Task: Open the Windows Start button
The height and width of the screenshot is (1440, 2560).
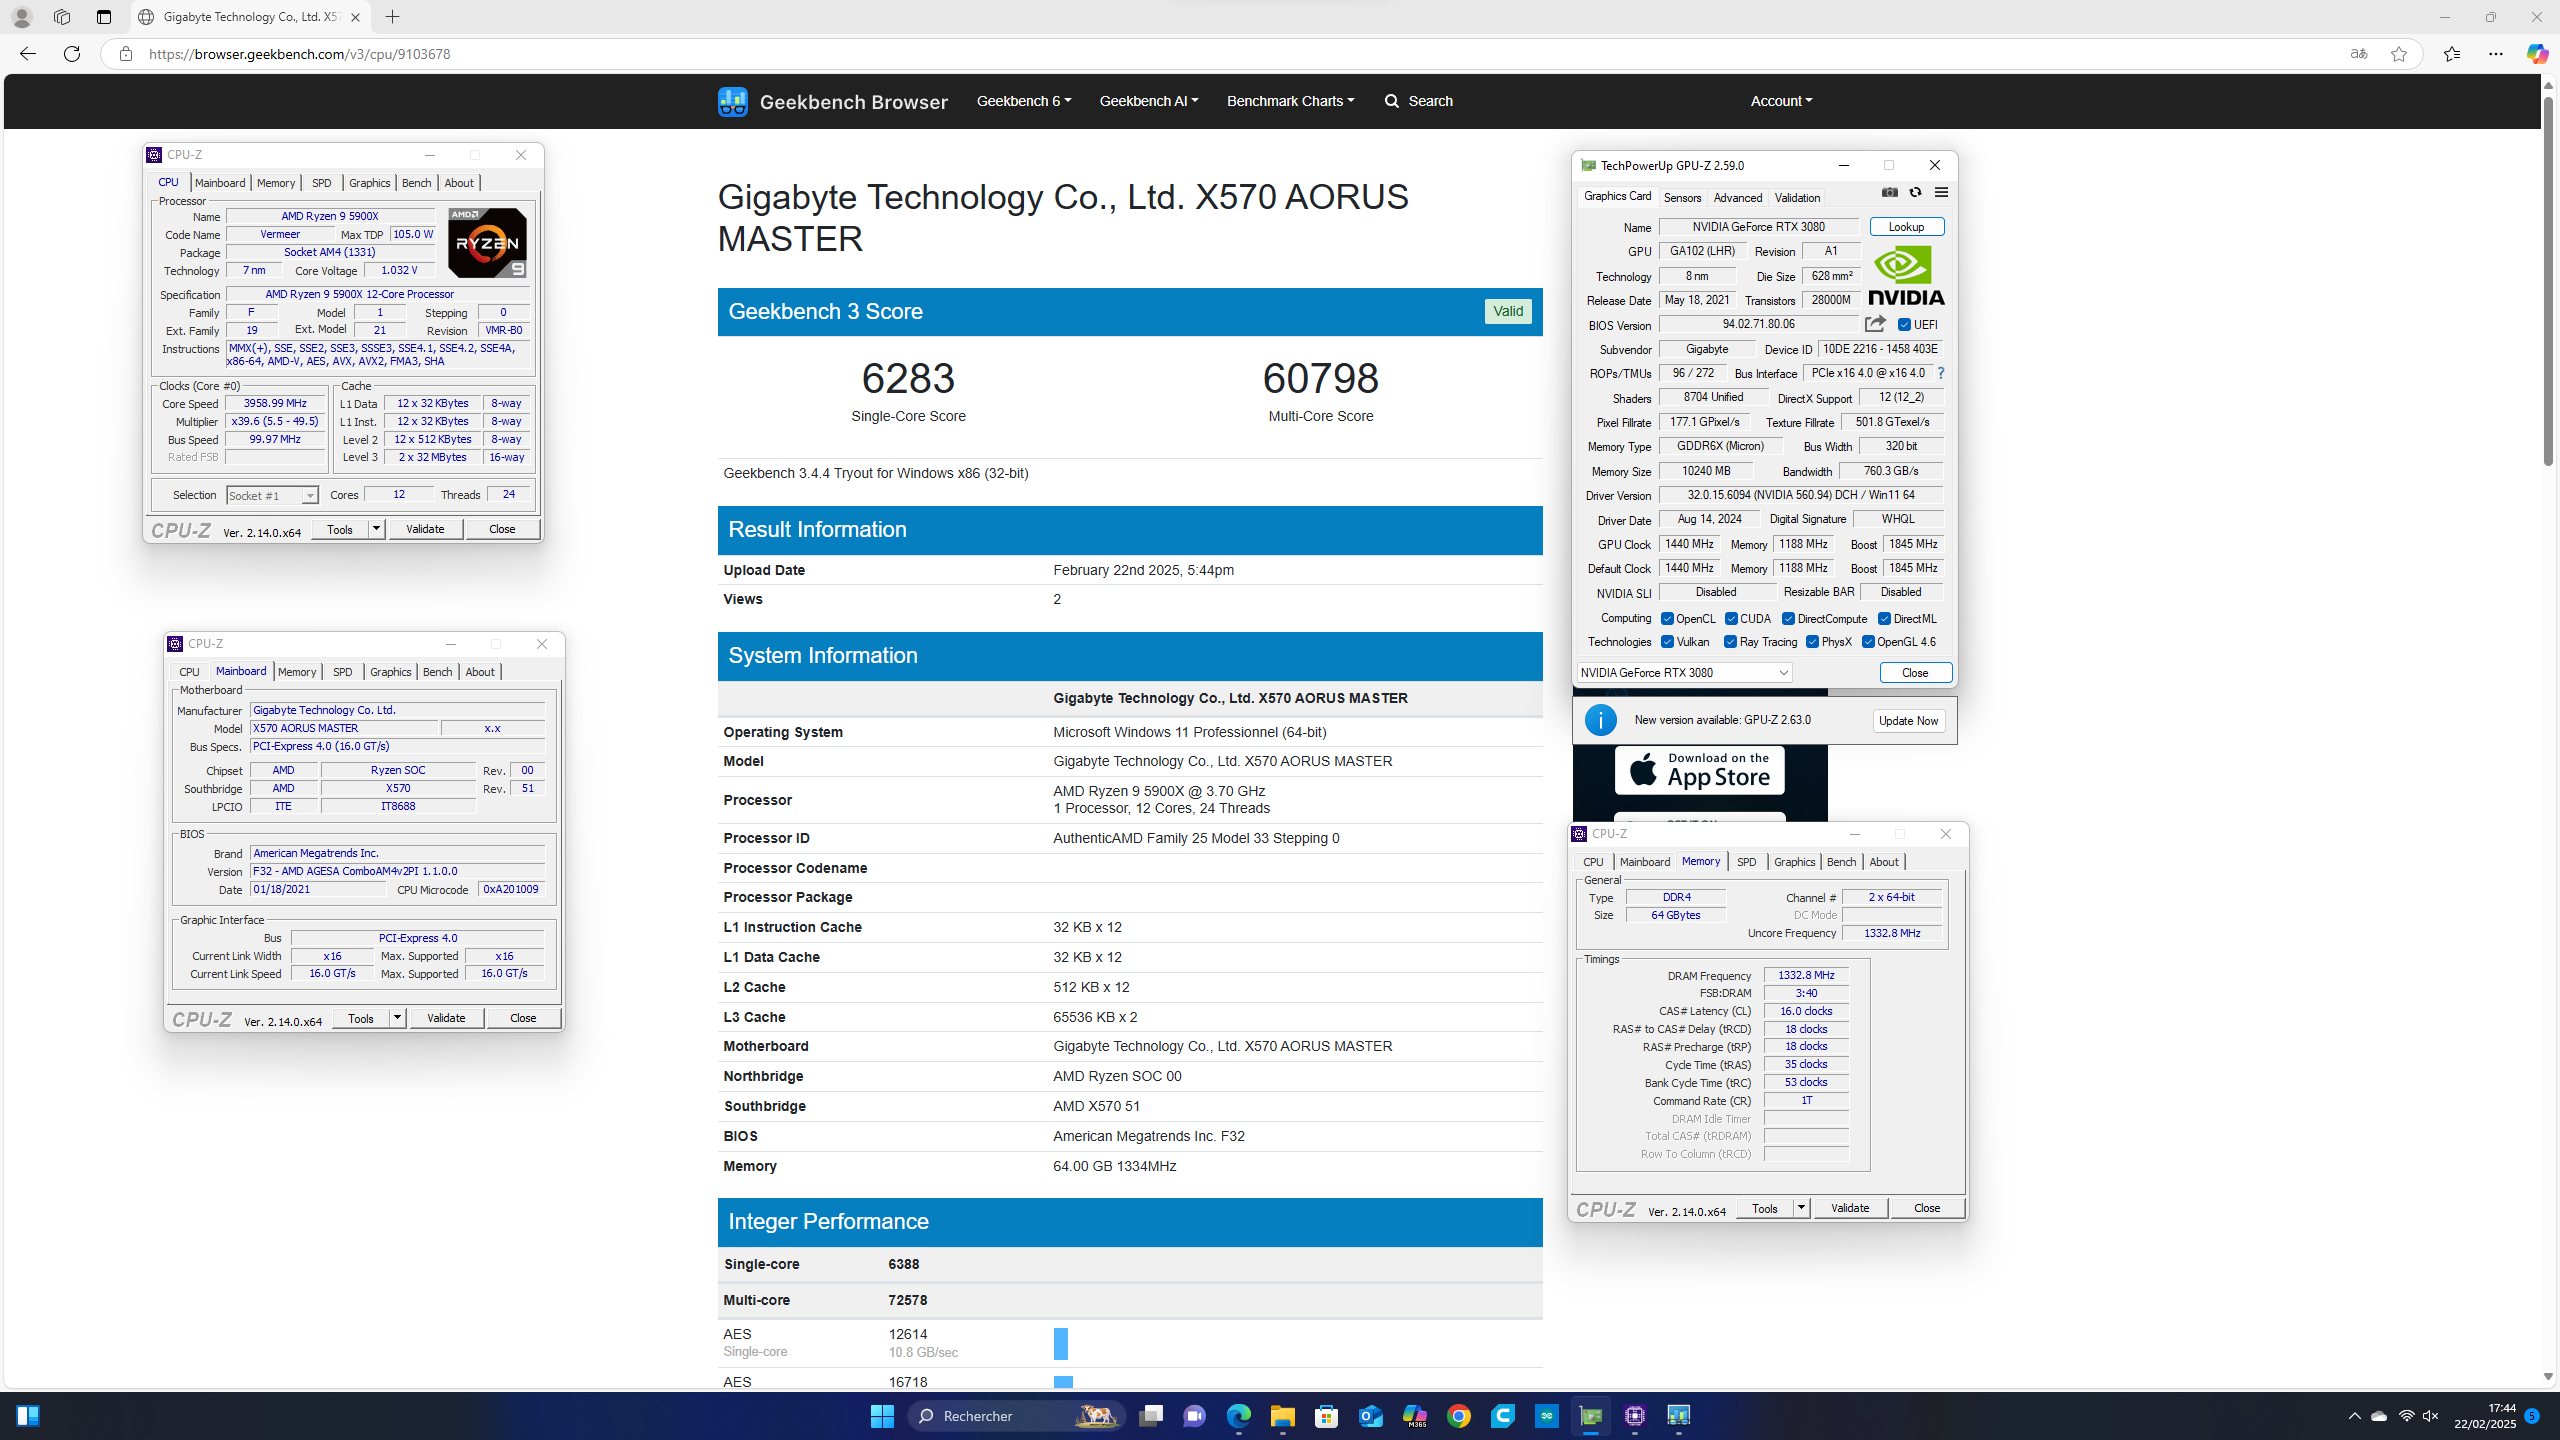Action: (882, 1416)
